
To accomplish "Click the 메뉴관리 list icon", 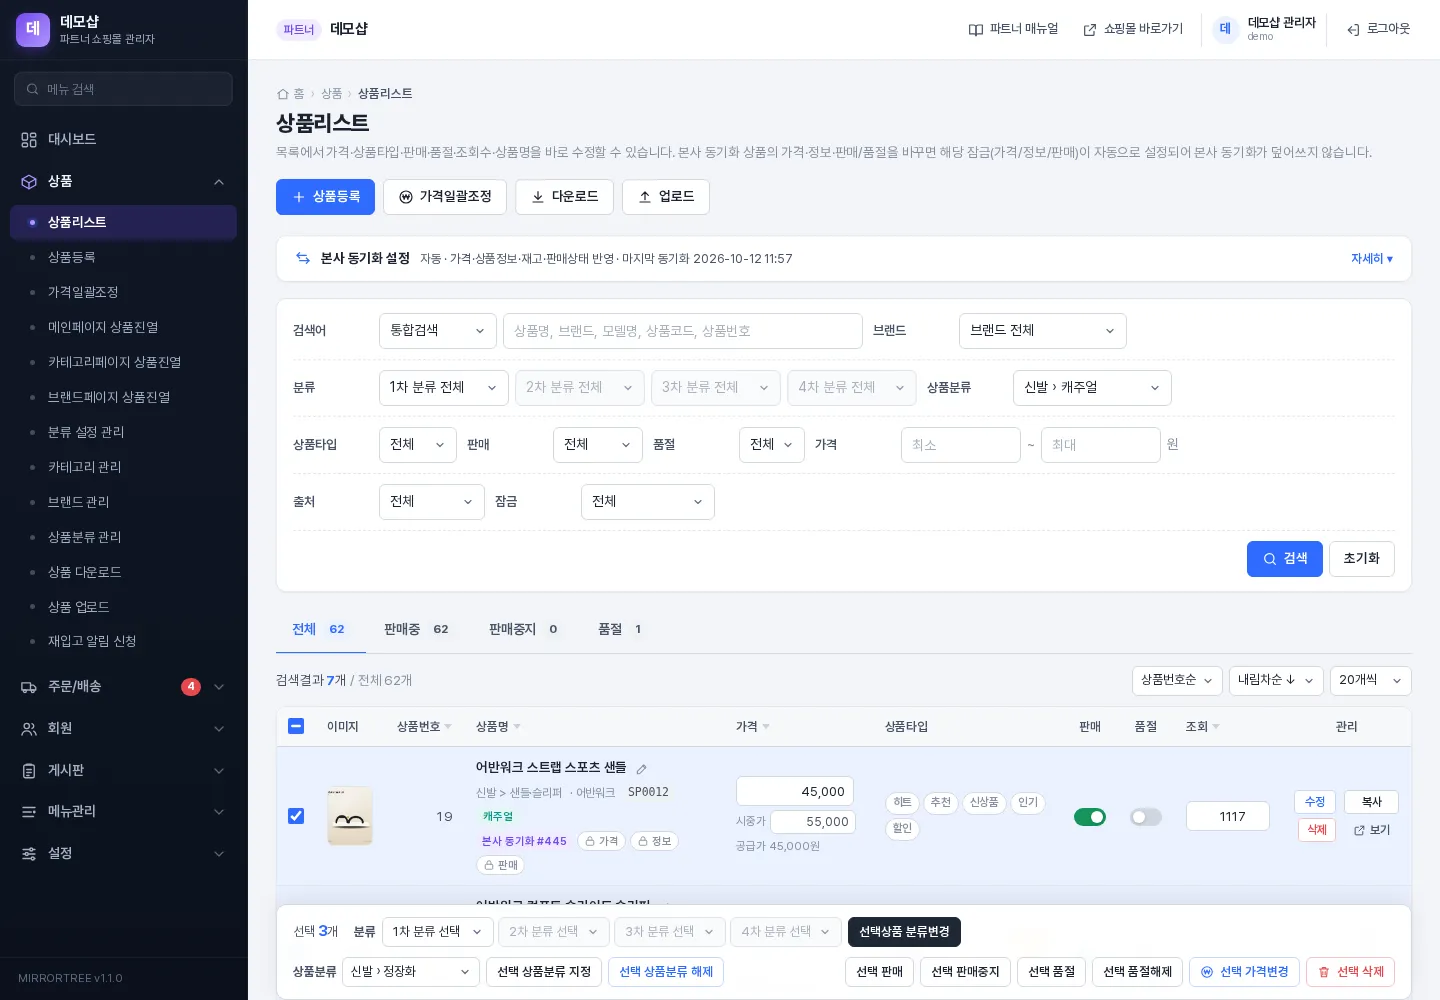I will [29, 812].
